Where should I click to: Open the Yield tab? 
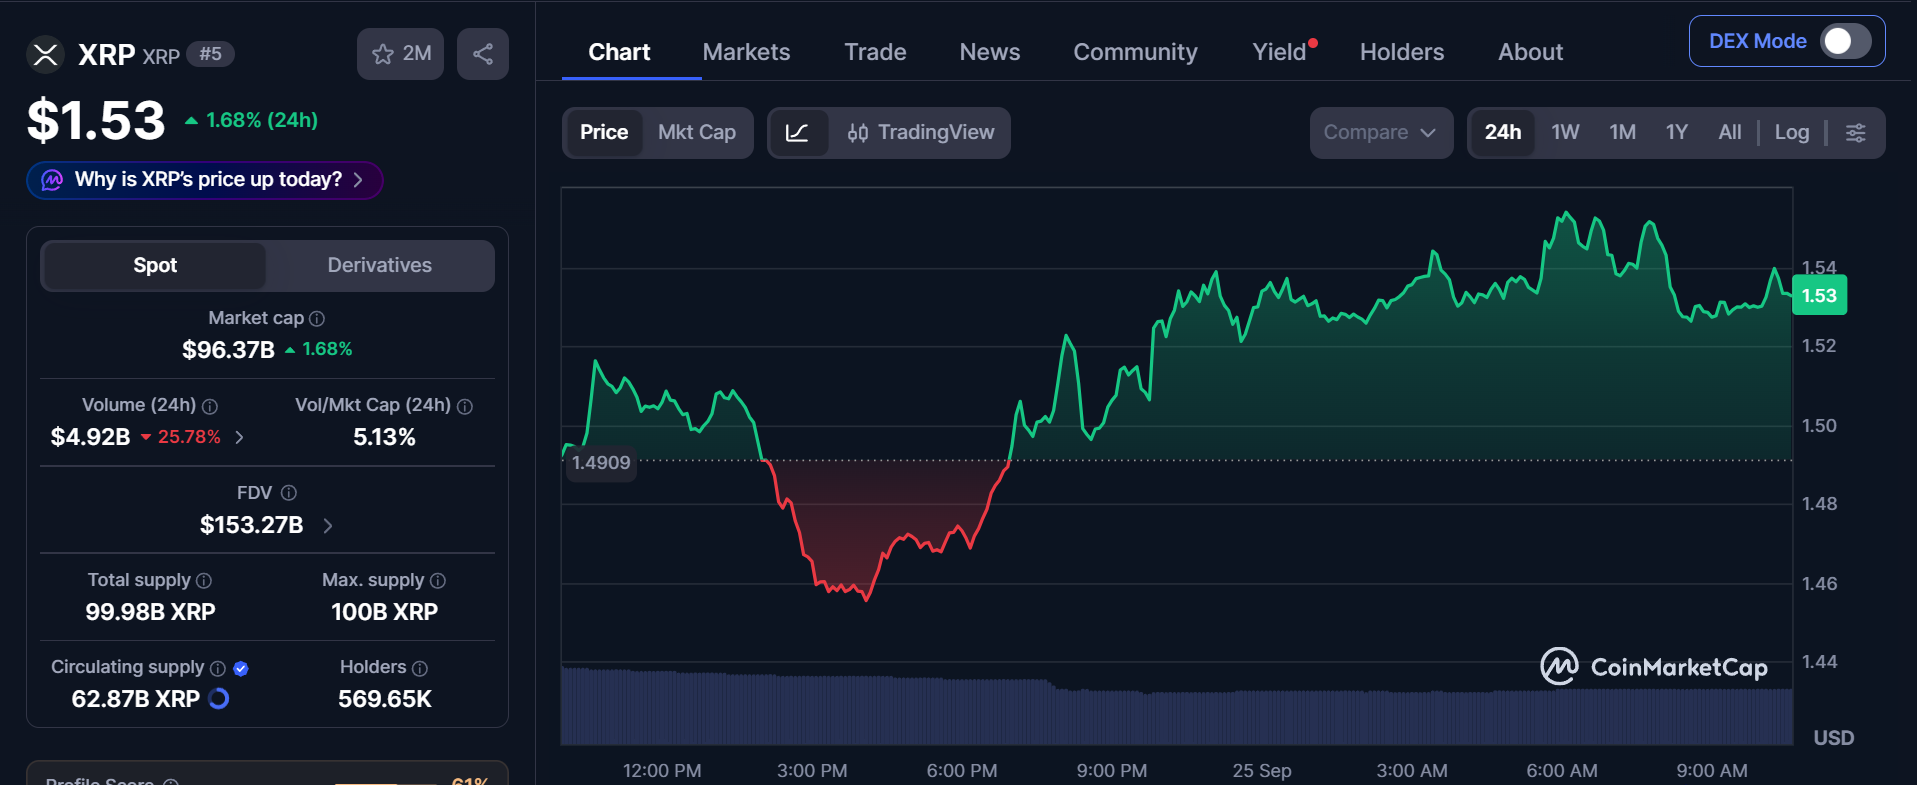[x=1280, y=52]
